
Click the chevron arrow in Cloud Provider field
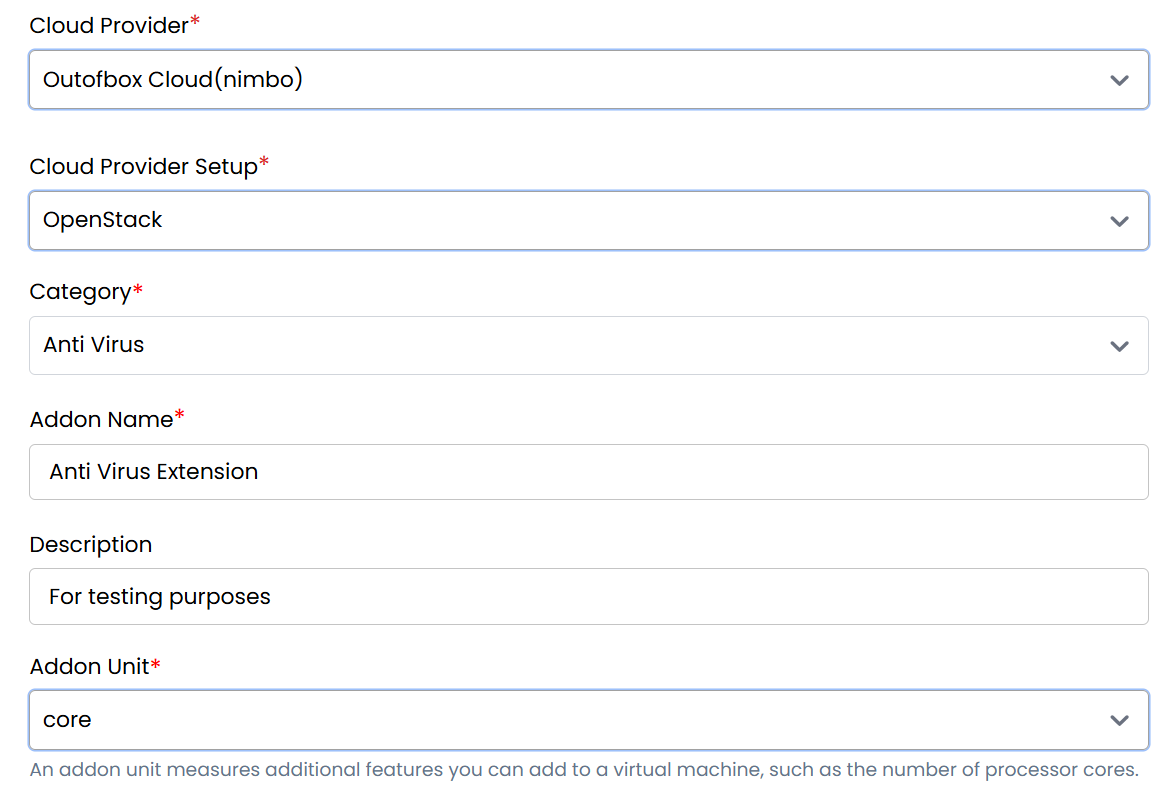coord(1119,80)
